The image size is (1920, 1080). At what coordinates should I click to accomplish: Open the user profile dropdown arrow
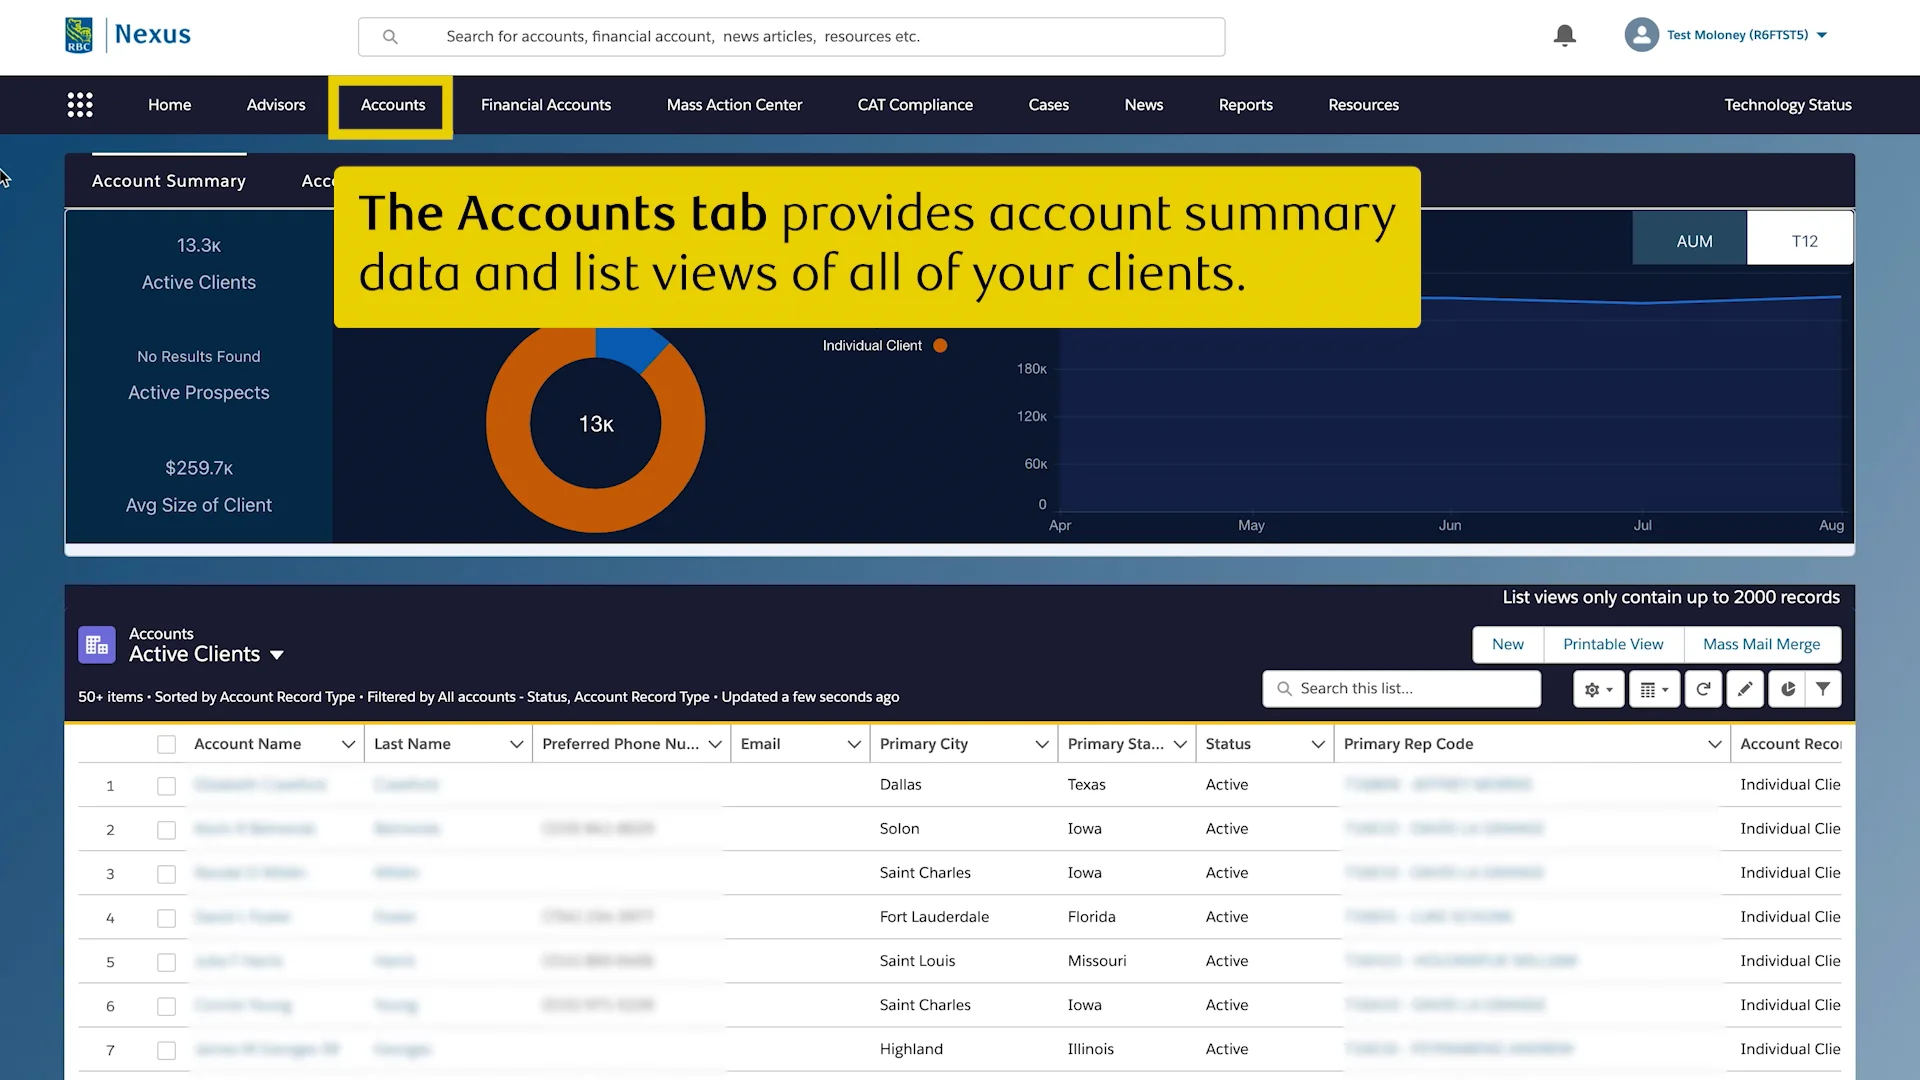(1822, 35)
